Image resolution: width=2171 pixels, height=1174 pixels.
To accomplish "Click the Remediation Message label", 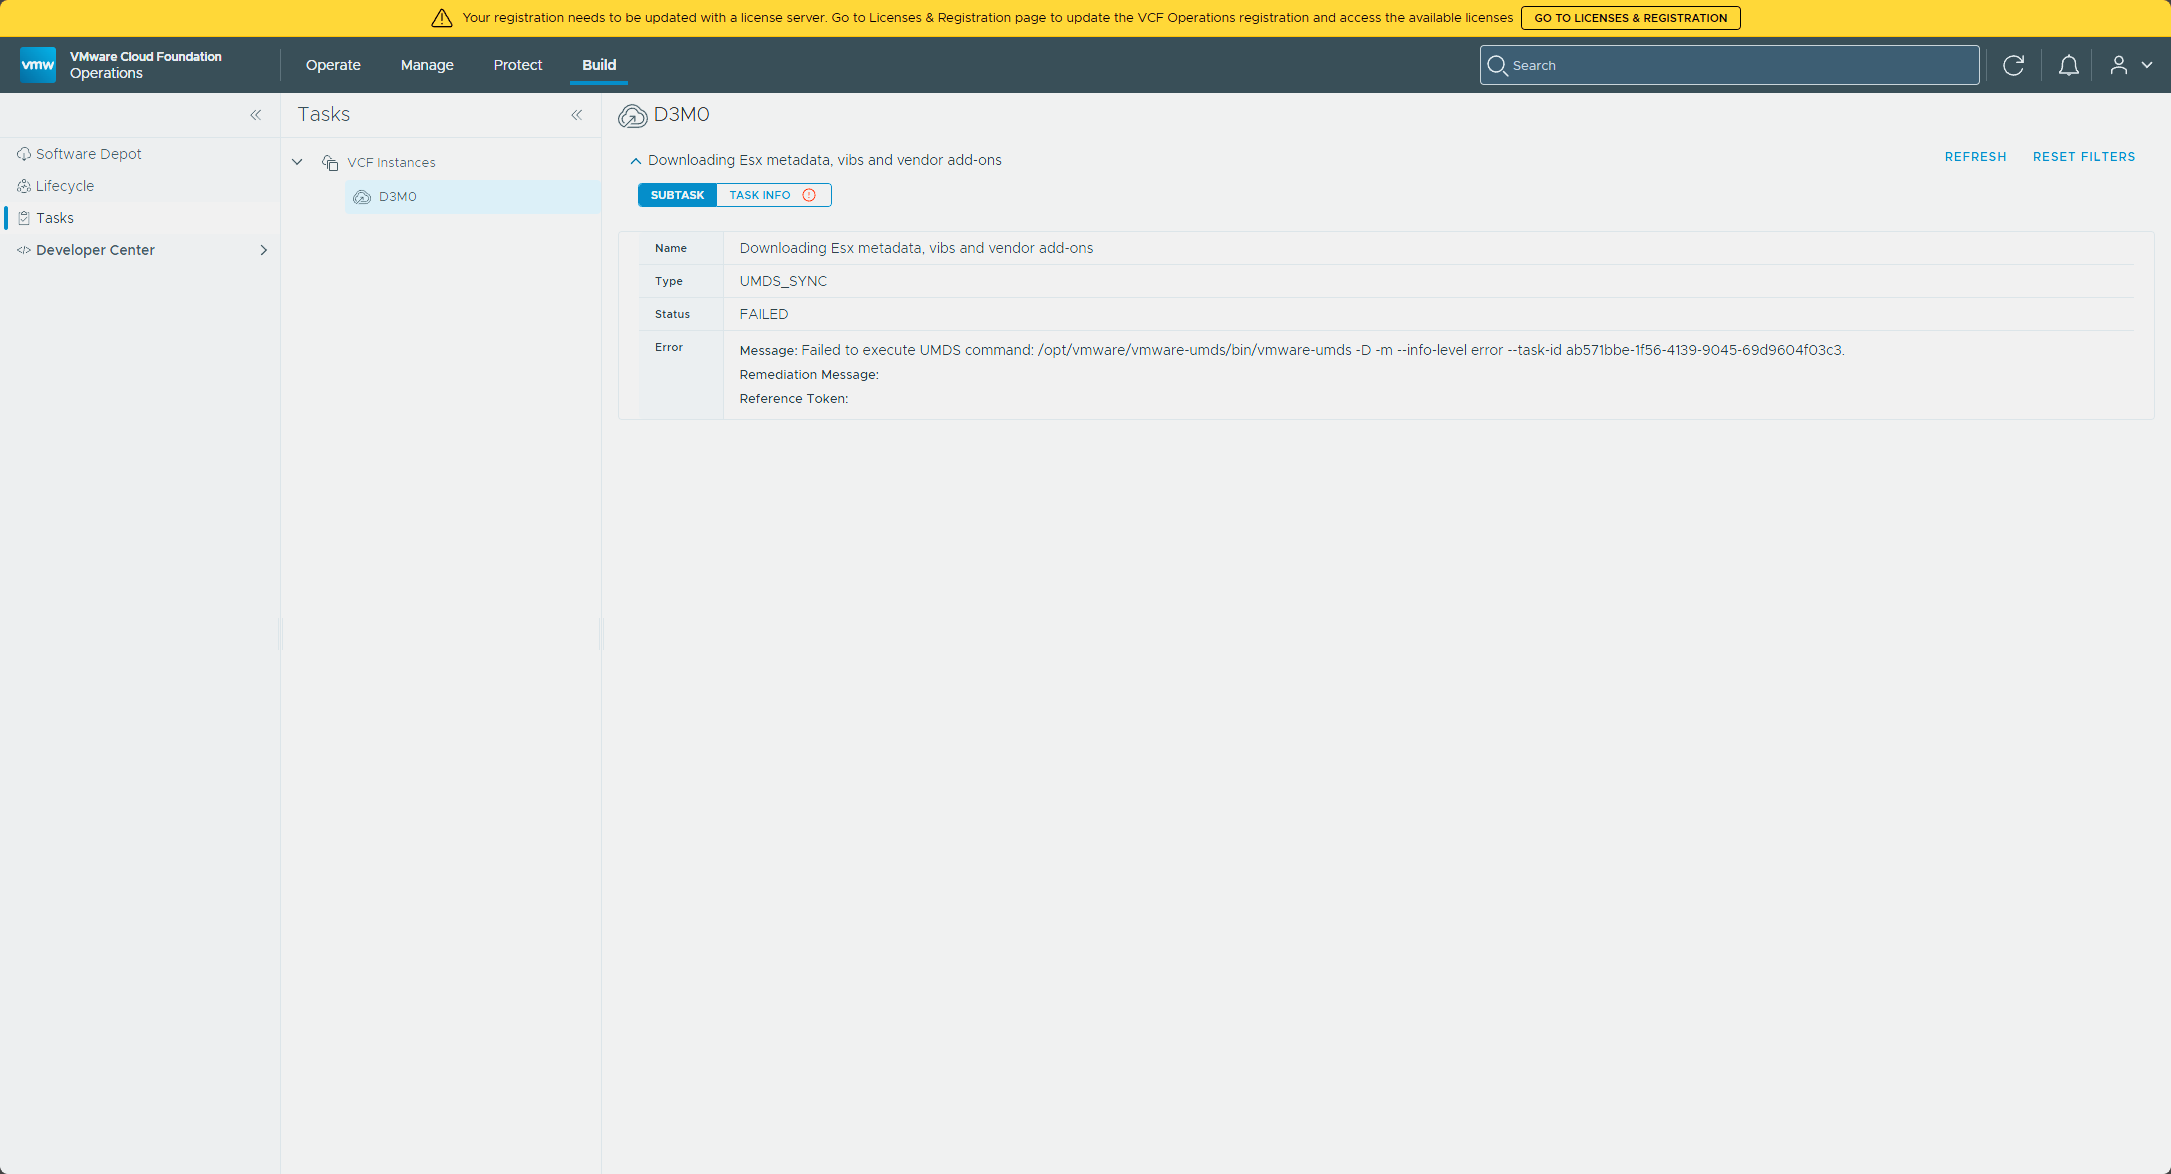I will (x=809, y=375).
